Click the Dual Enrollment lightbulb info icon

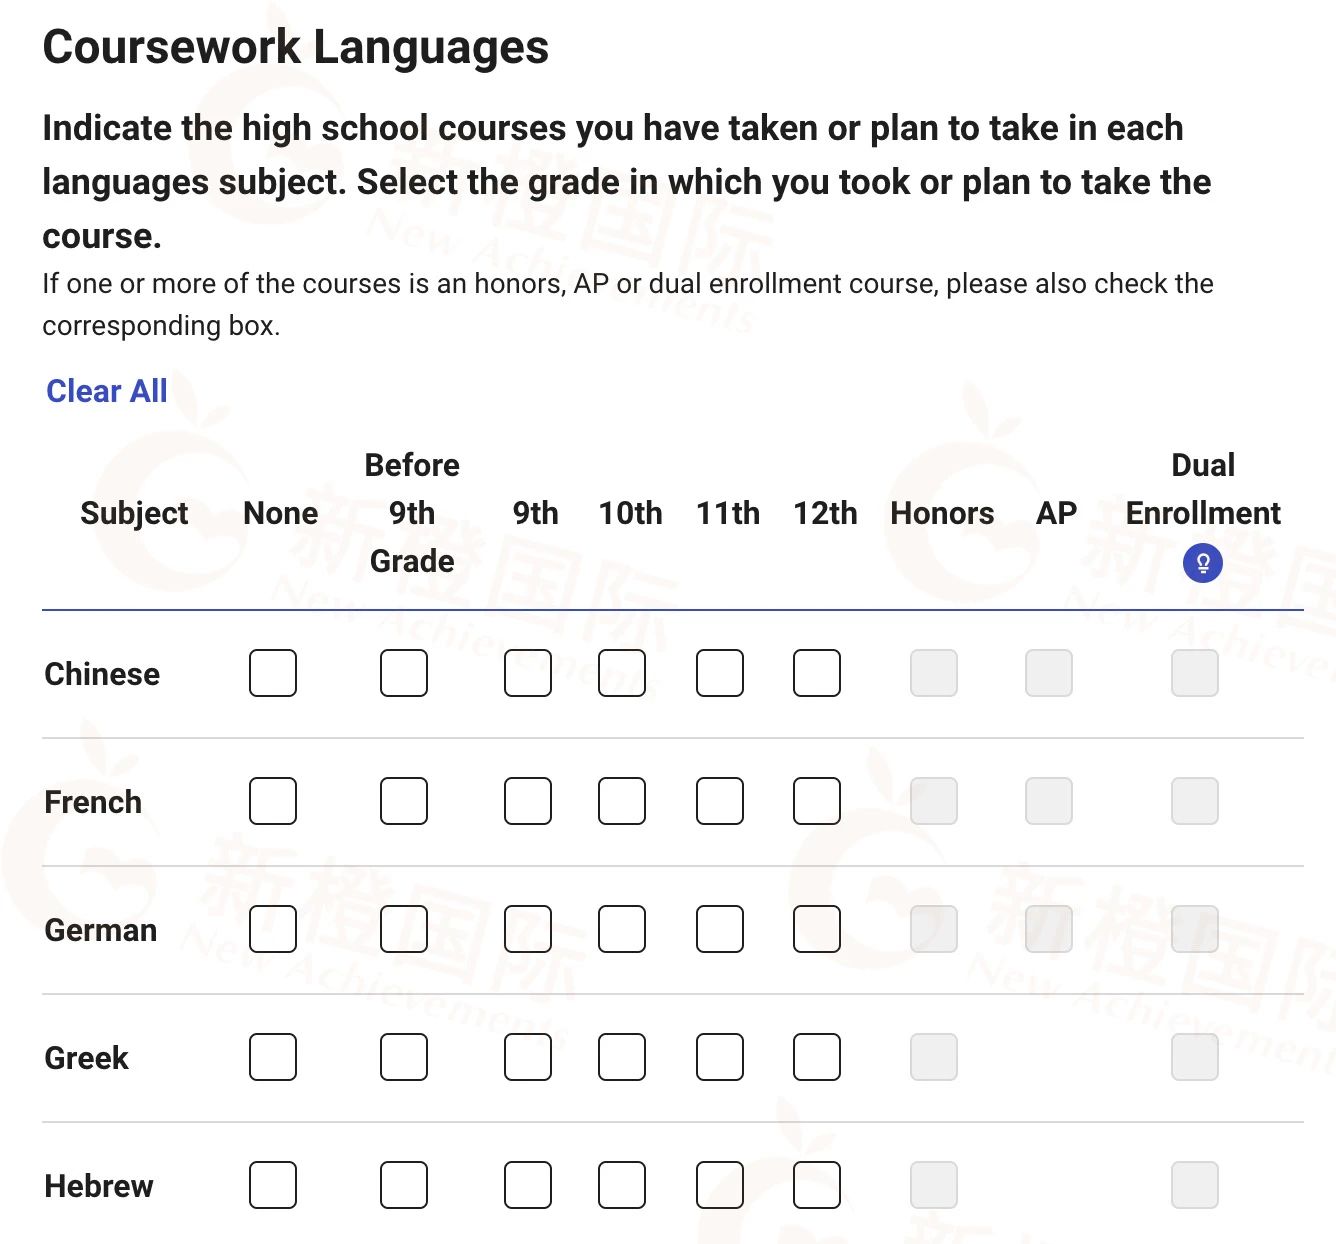pos(1203,564)
